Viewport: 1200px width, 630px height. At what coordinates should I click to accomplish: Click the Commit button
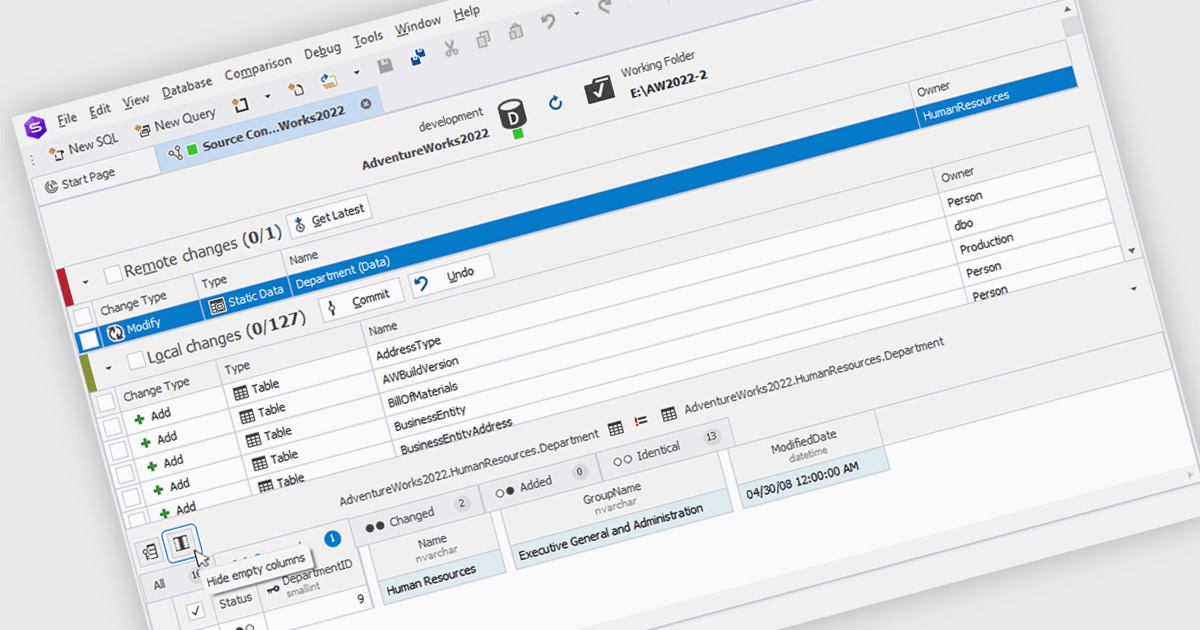[361, 299]
